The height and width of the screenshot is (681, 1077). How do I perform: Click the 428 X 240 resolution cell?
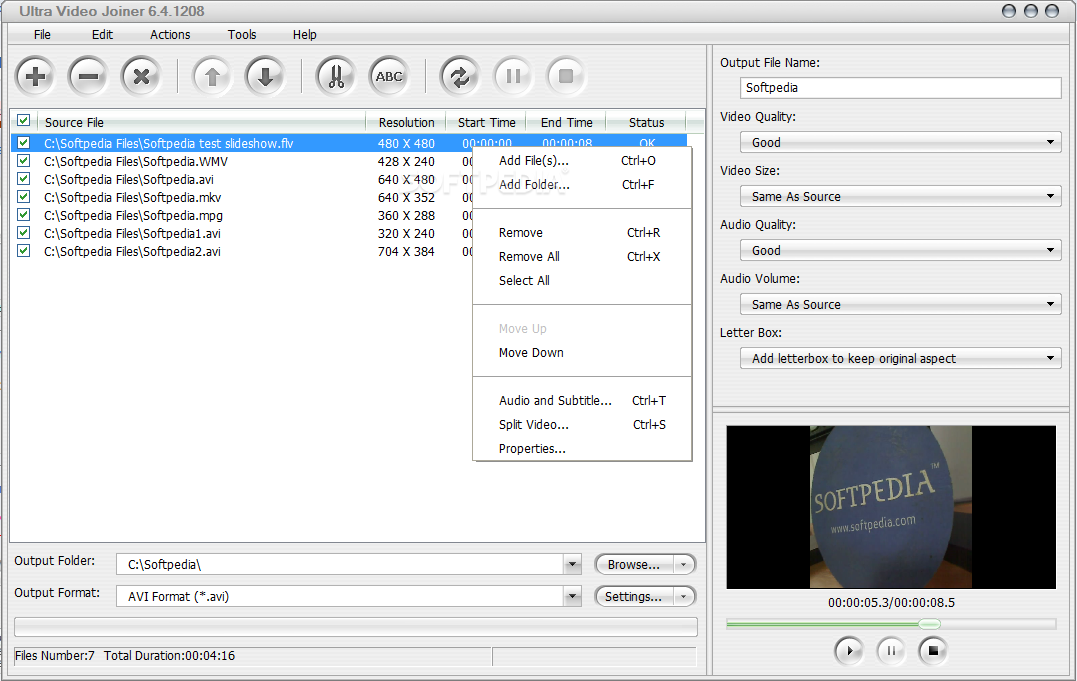[x=406, y=161]
